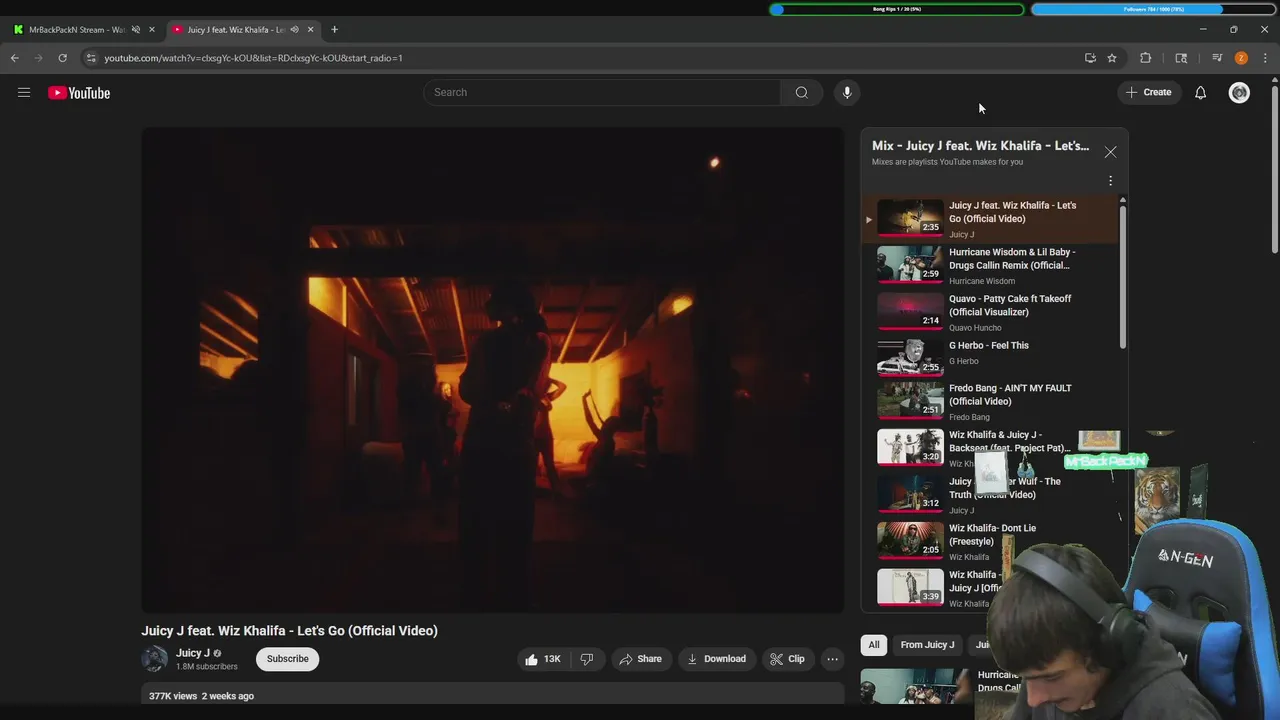Click the Followers progress bar overlay
The width and height of the screenshot is (1280, 720).
pyautogui.click(x=1154, y=9)
